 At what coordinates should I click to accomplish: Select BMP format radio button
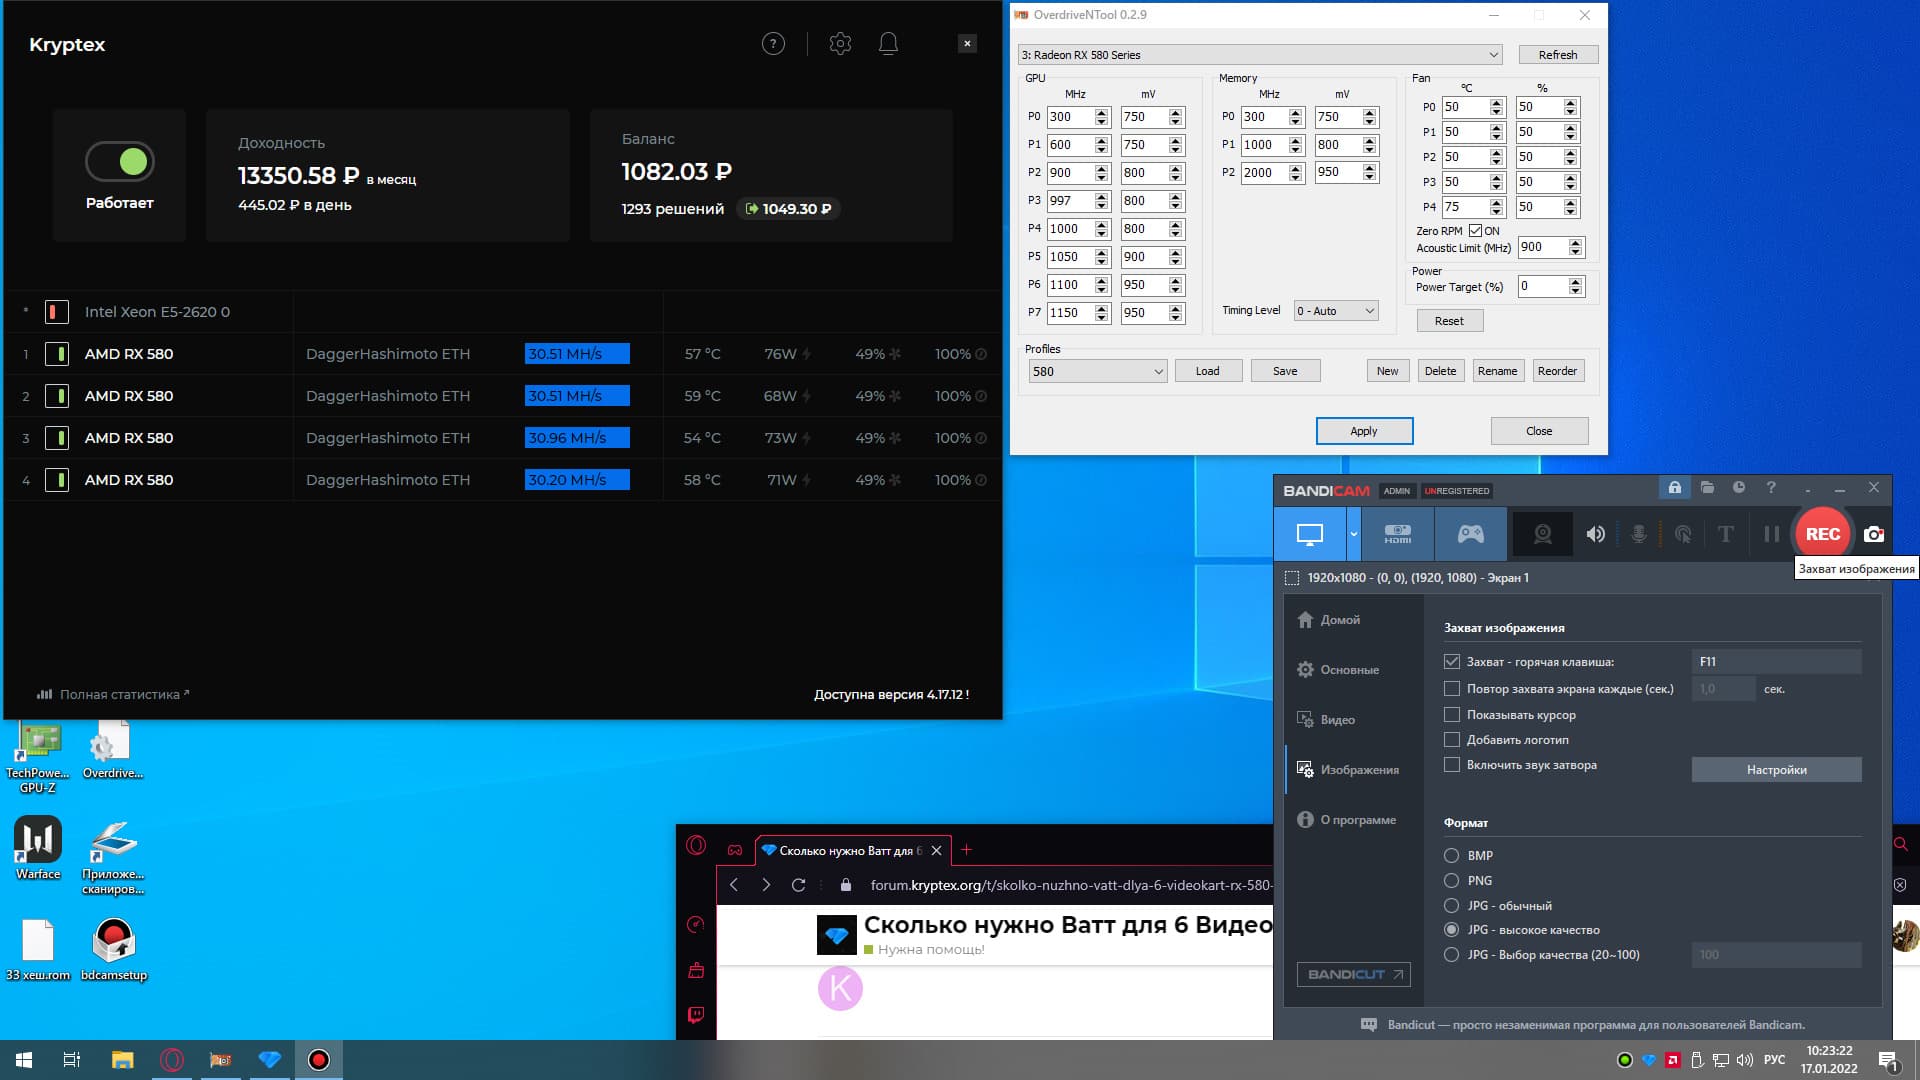click(x=1452, y=856)
